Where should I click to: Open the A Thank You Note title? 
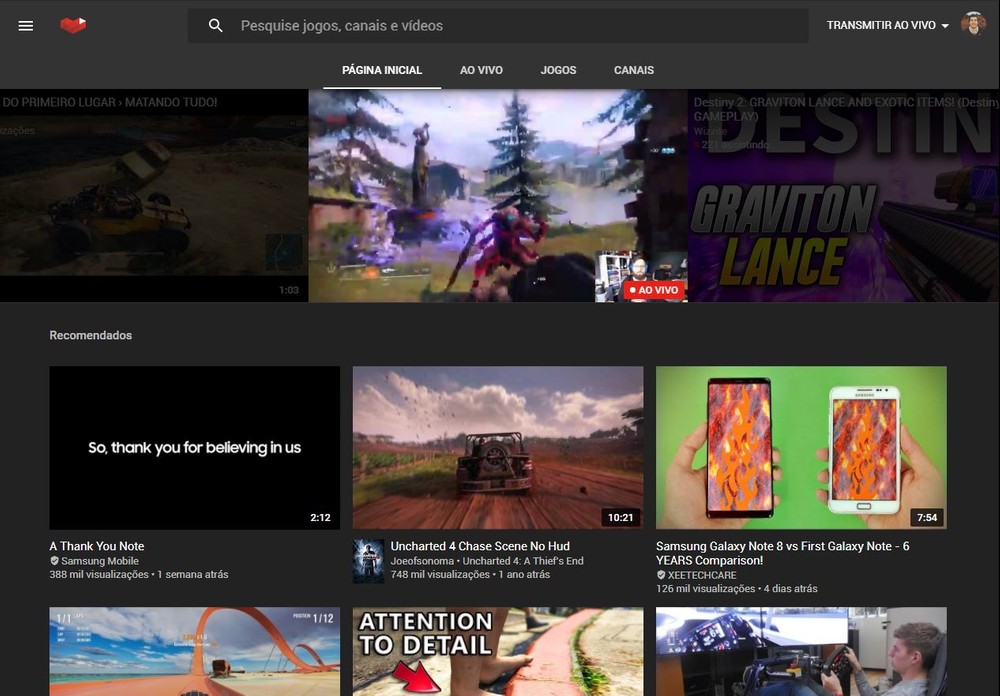pyautogui.click(x=97, y=546)
